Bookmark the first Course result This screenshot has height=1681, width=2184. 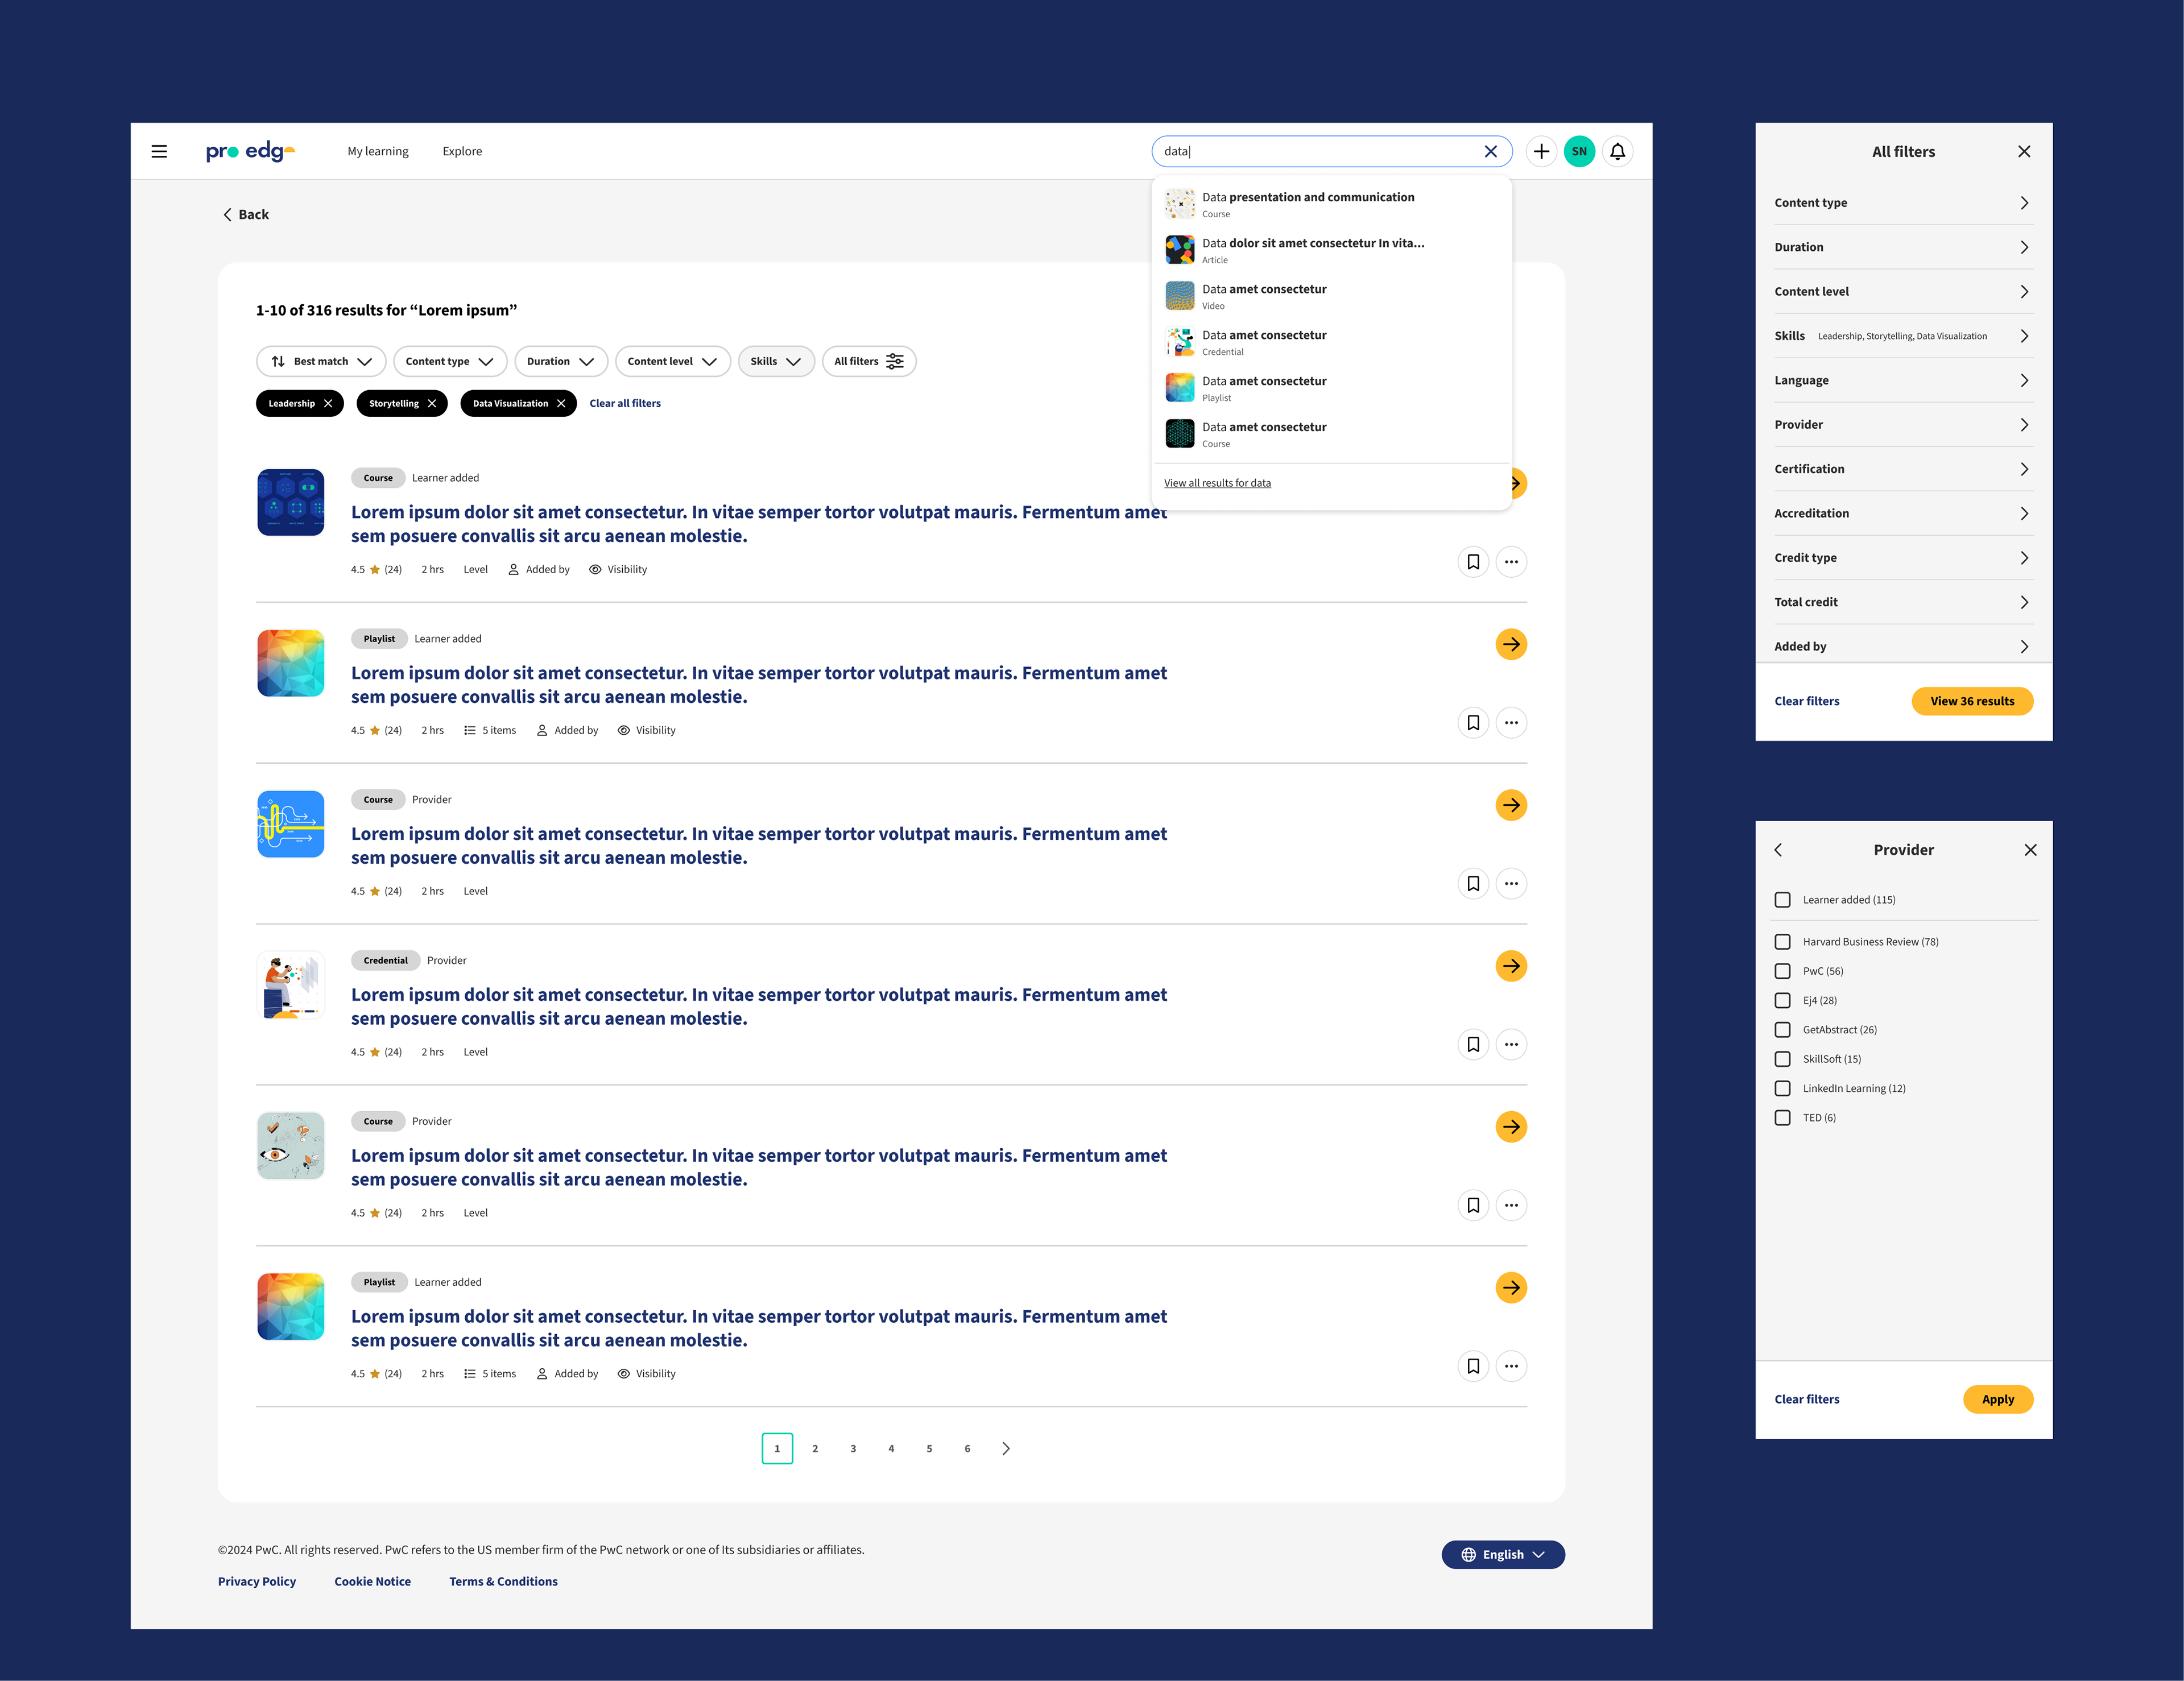point(1473,562)
